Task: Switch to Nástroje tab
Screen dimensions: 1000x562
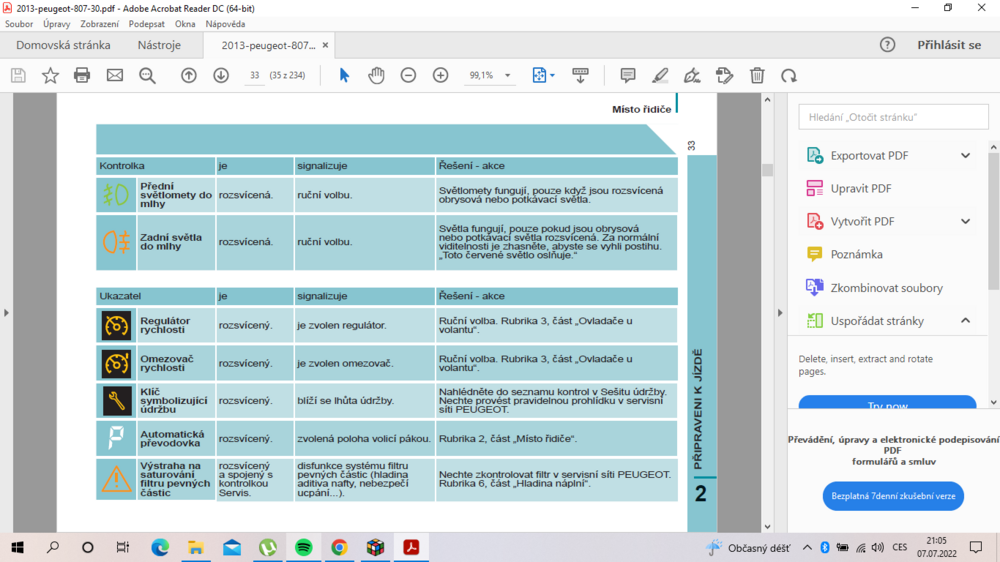Action: (x=159, y=45)
